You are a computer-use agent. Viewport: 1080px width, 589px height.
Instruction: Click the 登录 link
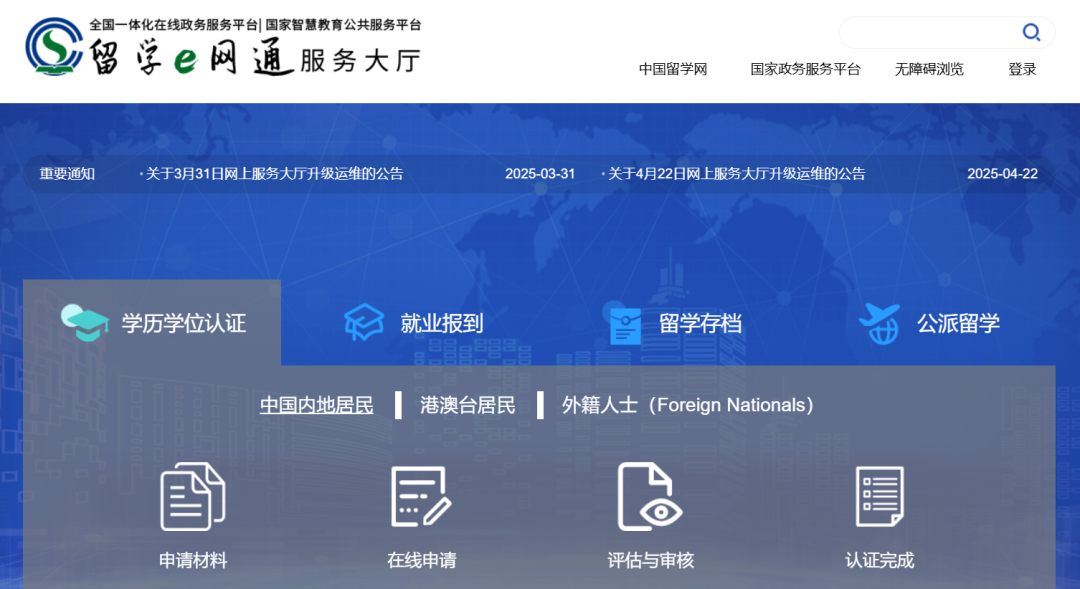pyautogui.click(x=1022, y=69)
